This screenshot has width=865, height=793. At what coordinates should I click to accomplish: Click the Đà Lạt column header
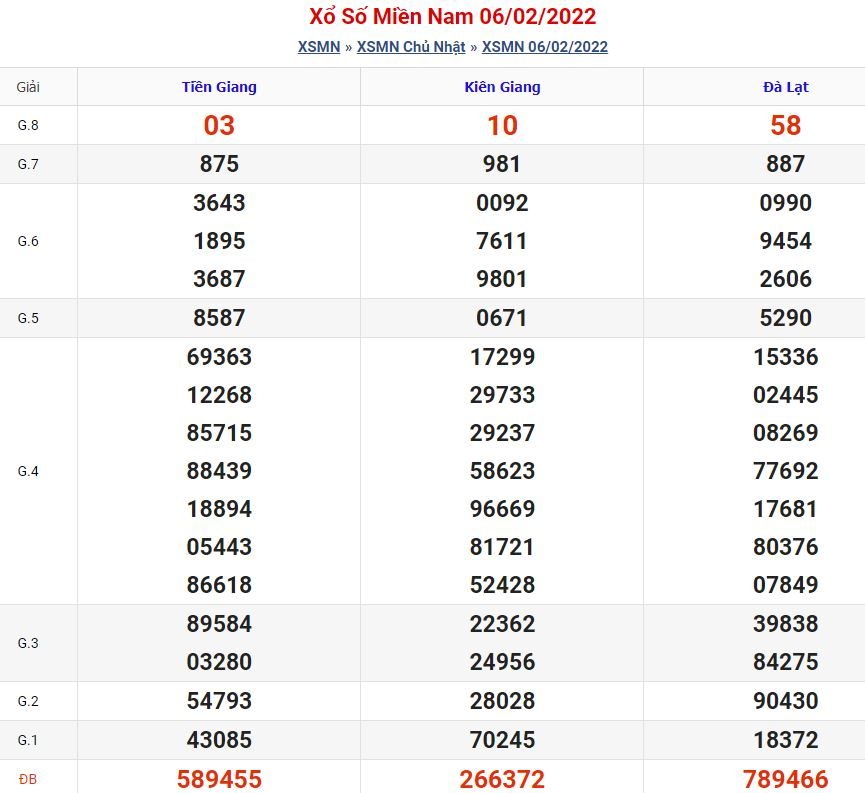(785, 87)
